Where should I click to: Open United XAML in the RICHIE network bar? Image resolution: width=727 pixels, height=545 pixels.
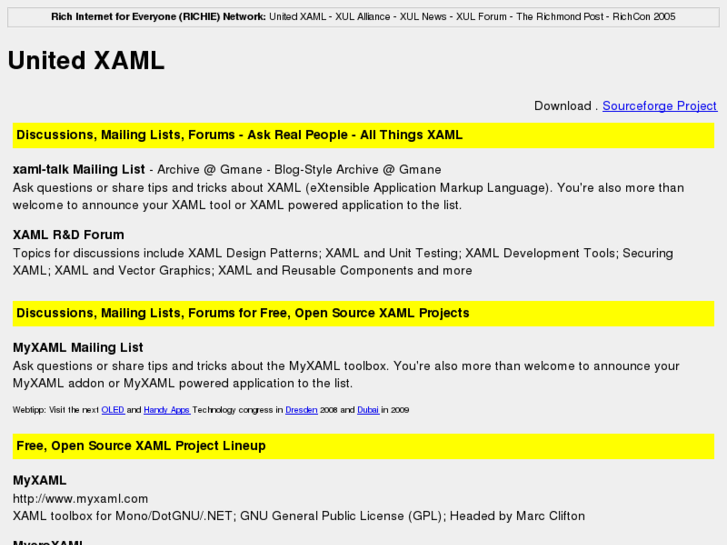(x=297, y=17)
